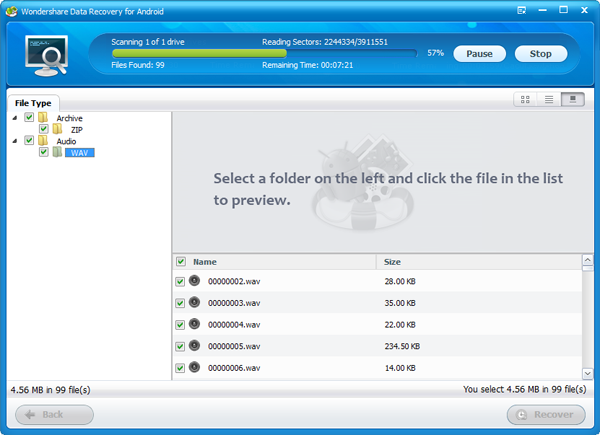This screenshot has width=600, height=435.
Task: Click the Audio folder icon
Action: click(43, 140)
